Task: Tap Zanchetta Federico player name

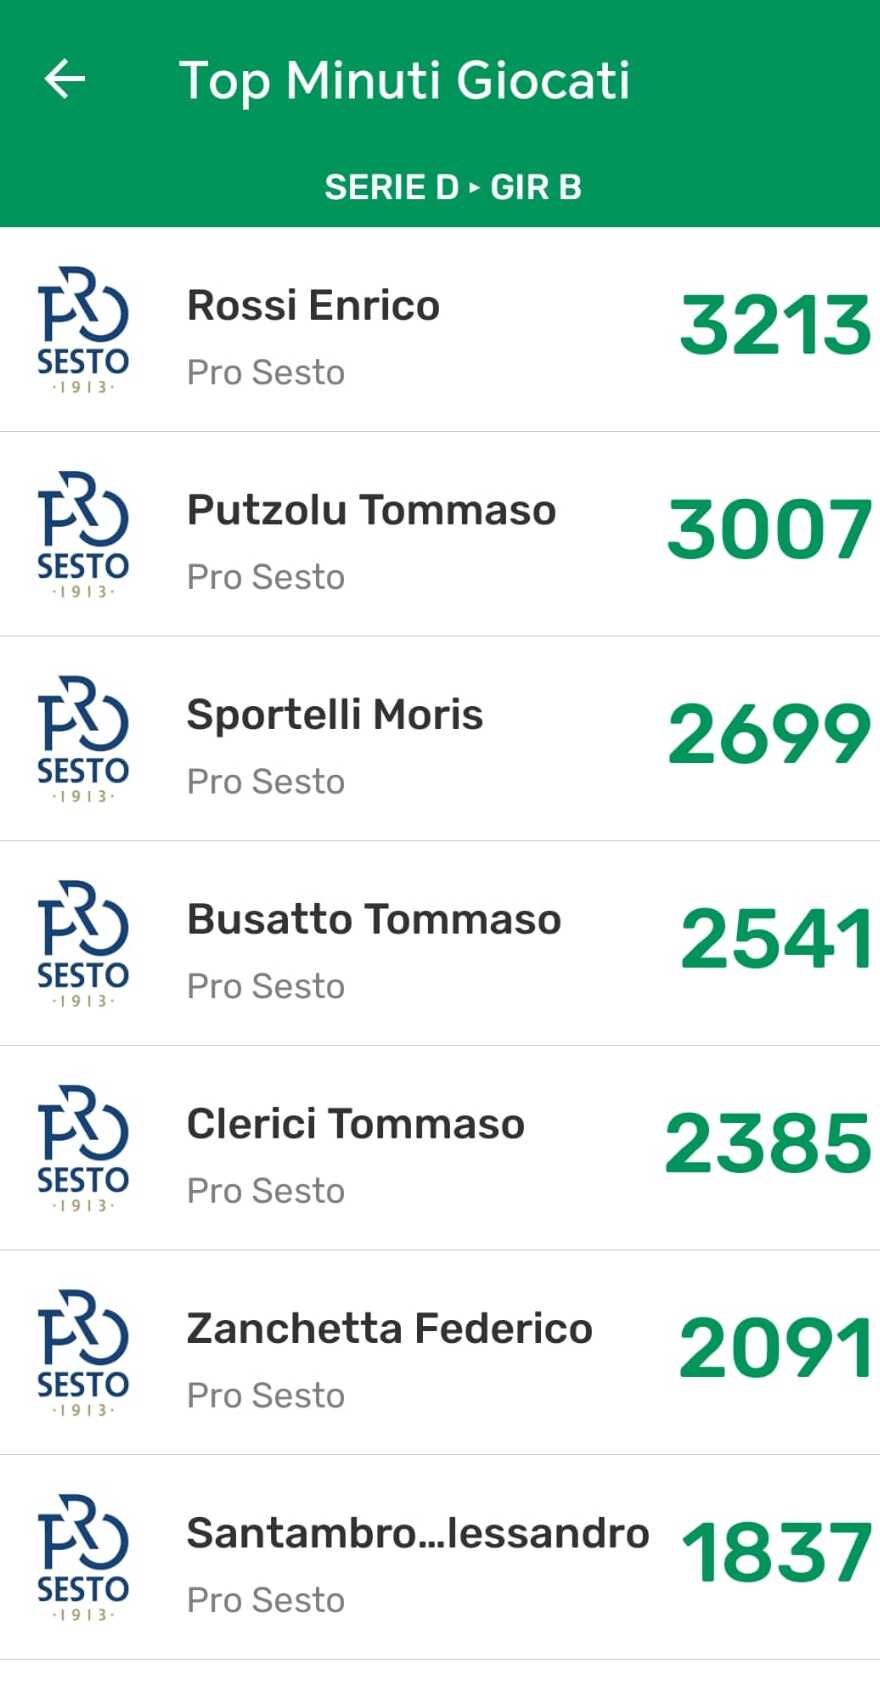Action: 389,1329
